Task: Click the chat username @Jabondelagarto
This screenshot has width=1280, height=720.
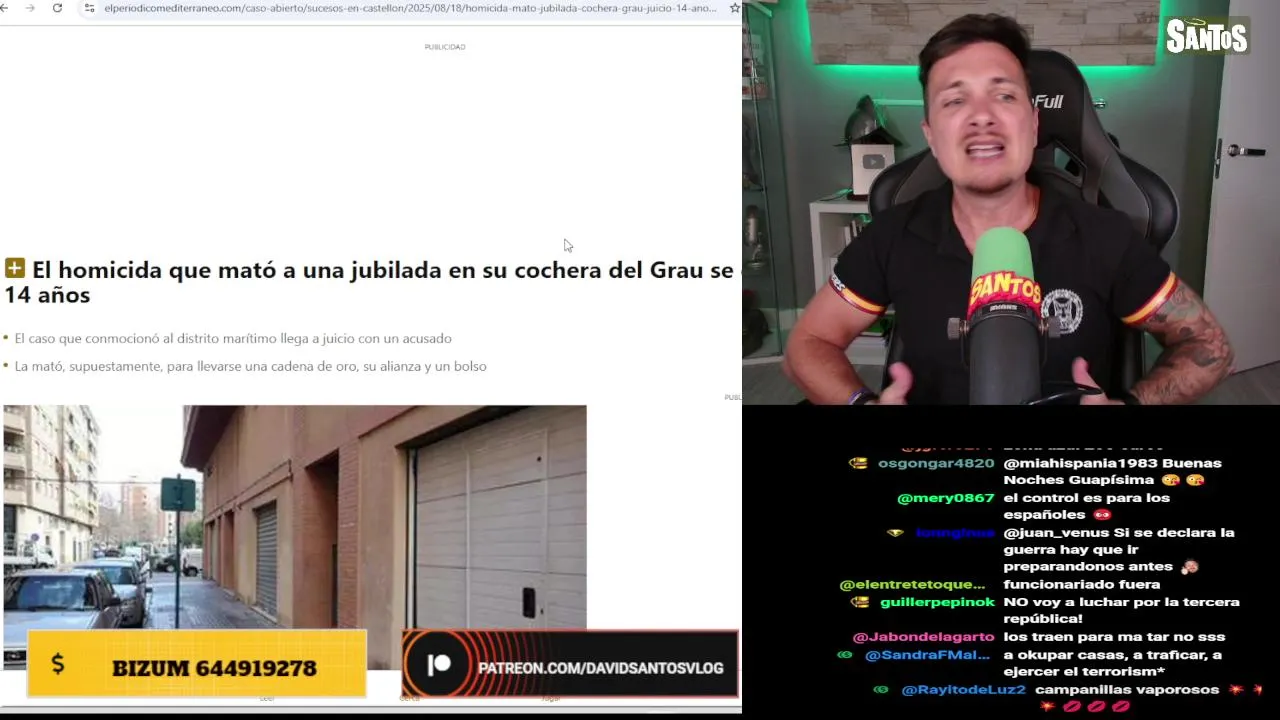Action: (x=923, y=637)
